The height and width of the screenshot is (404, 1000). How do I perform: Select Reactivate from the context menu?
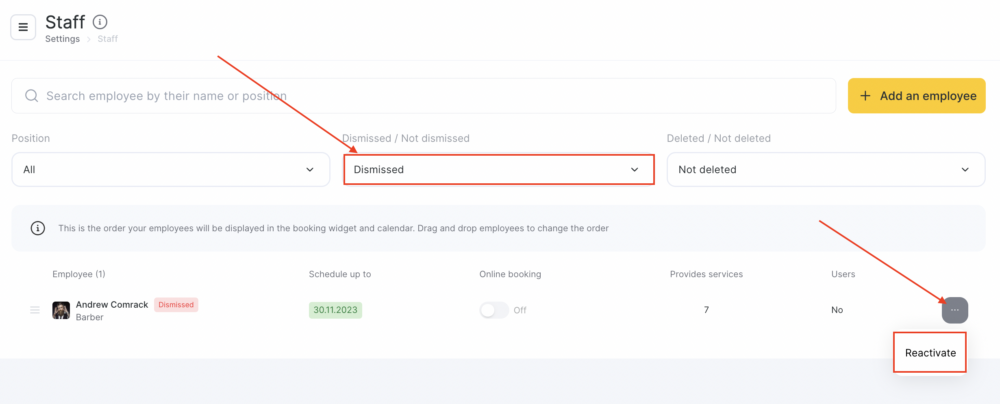point(930,353)
